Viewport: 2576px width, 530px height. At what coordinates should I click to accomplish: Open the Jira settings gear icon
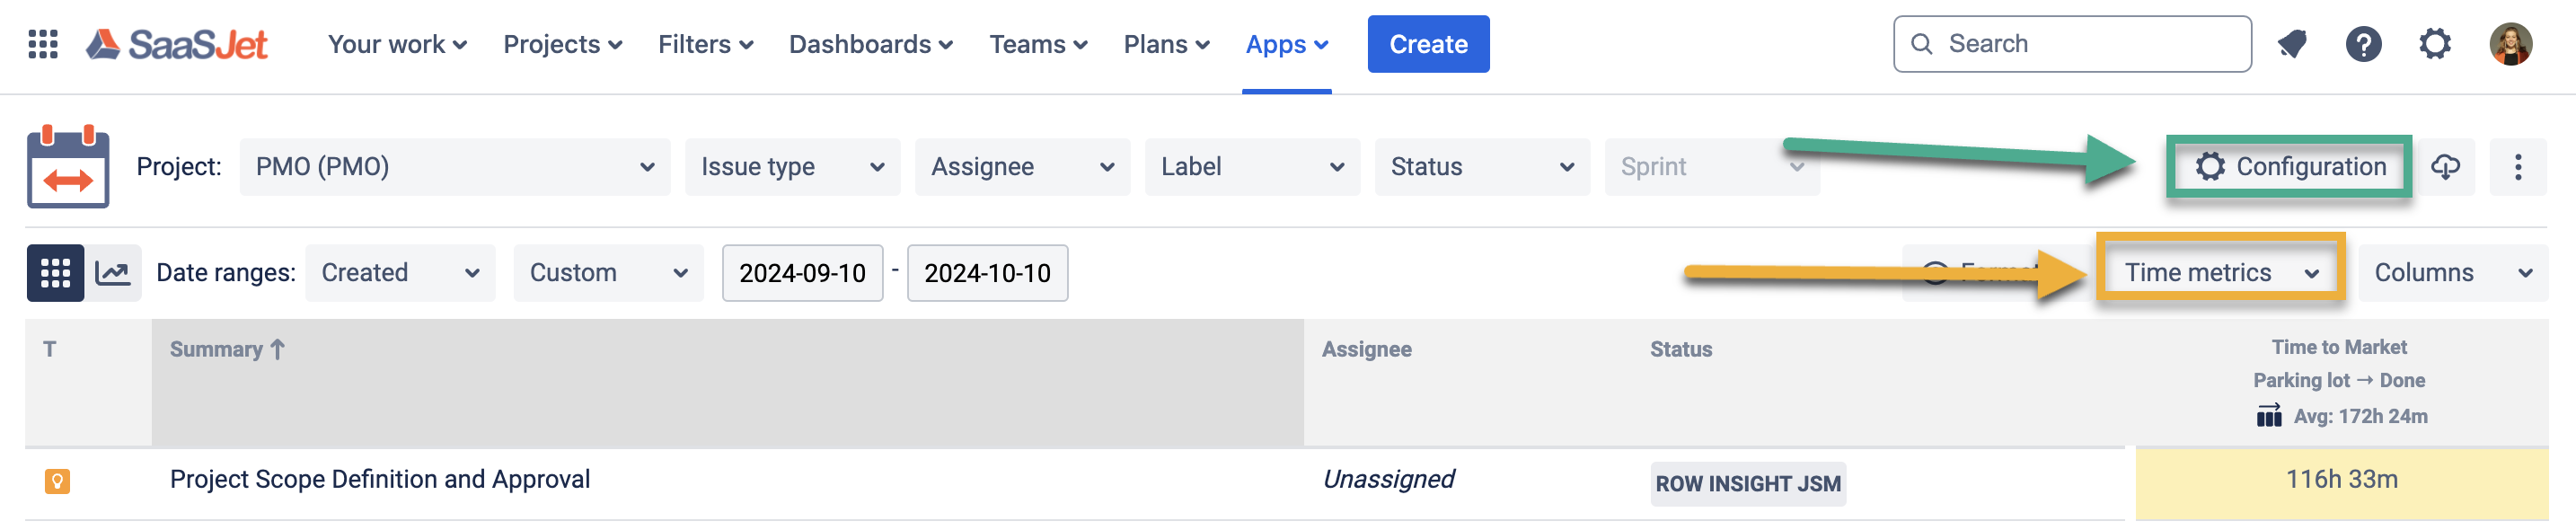point(2435,44)
